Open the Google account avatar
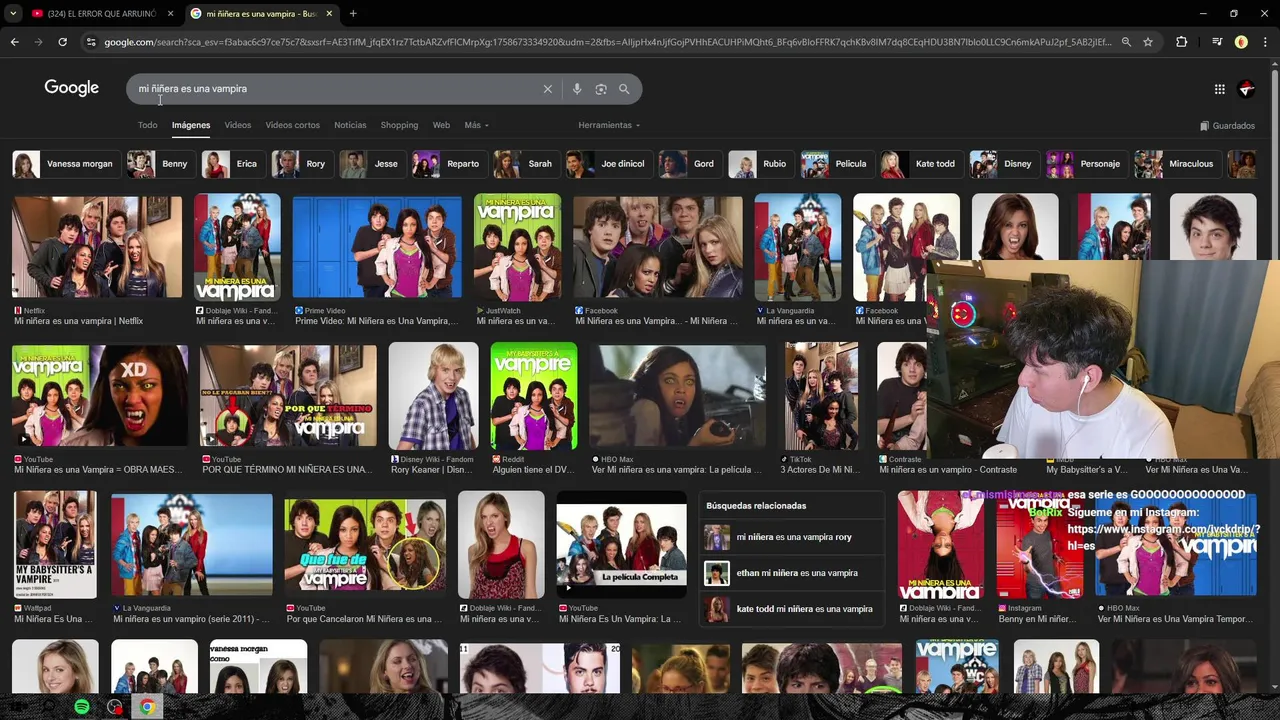The width and height of the screenshot is (1280, 720). point(1246,89)
